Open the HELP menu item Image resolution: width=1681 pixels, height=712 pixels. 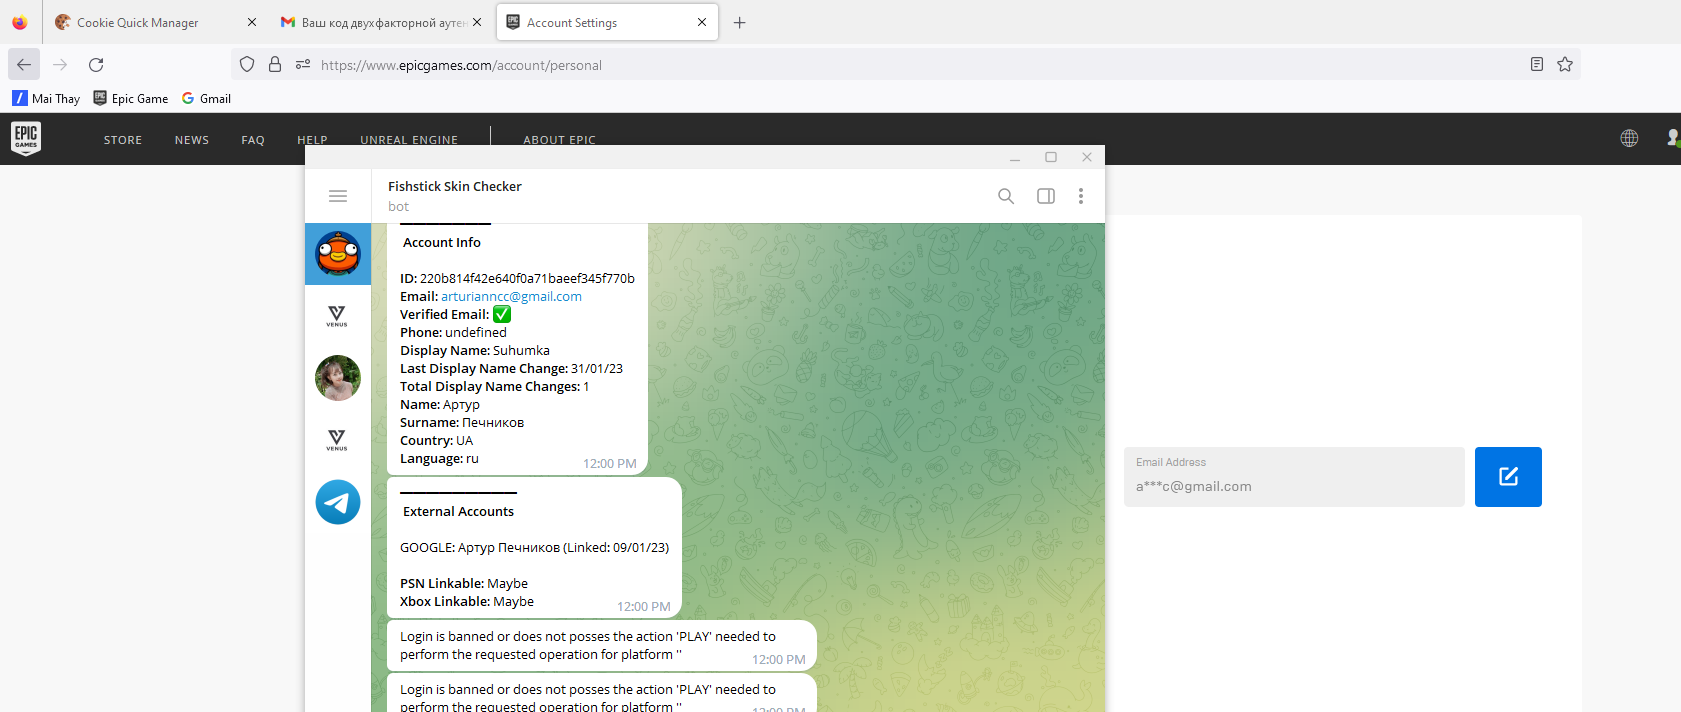(x=312, y=140)
